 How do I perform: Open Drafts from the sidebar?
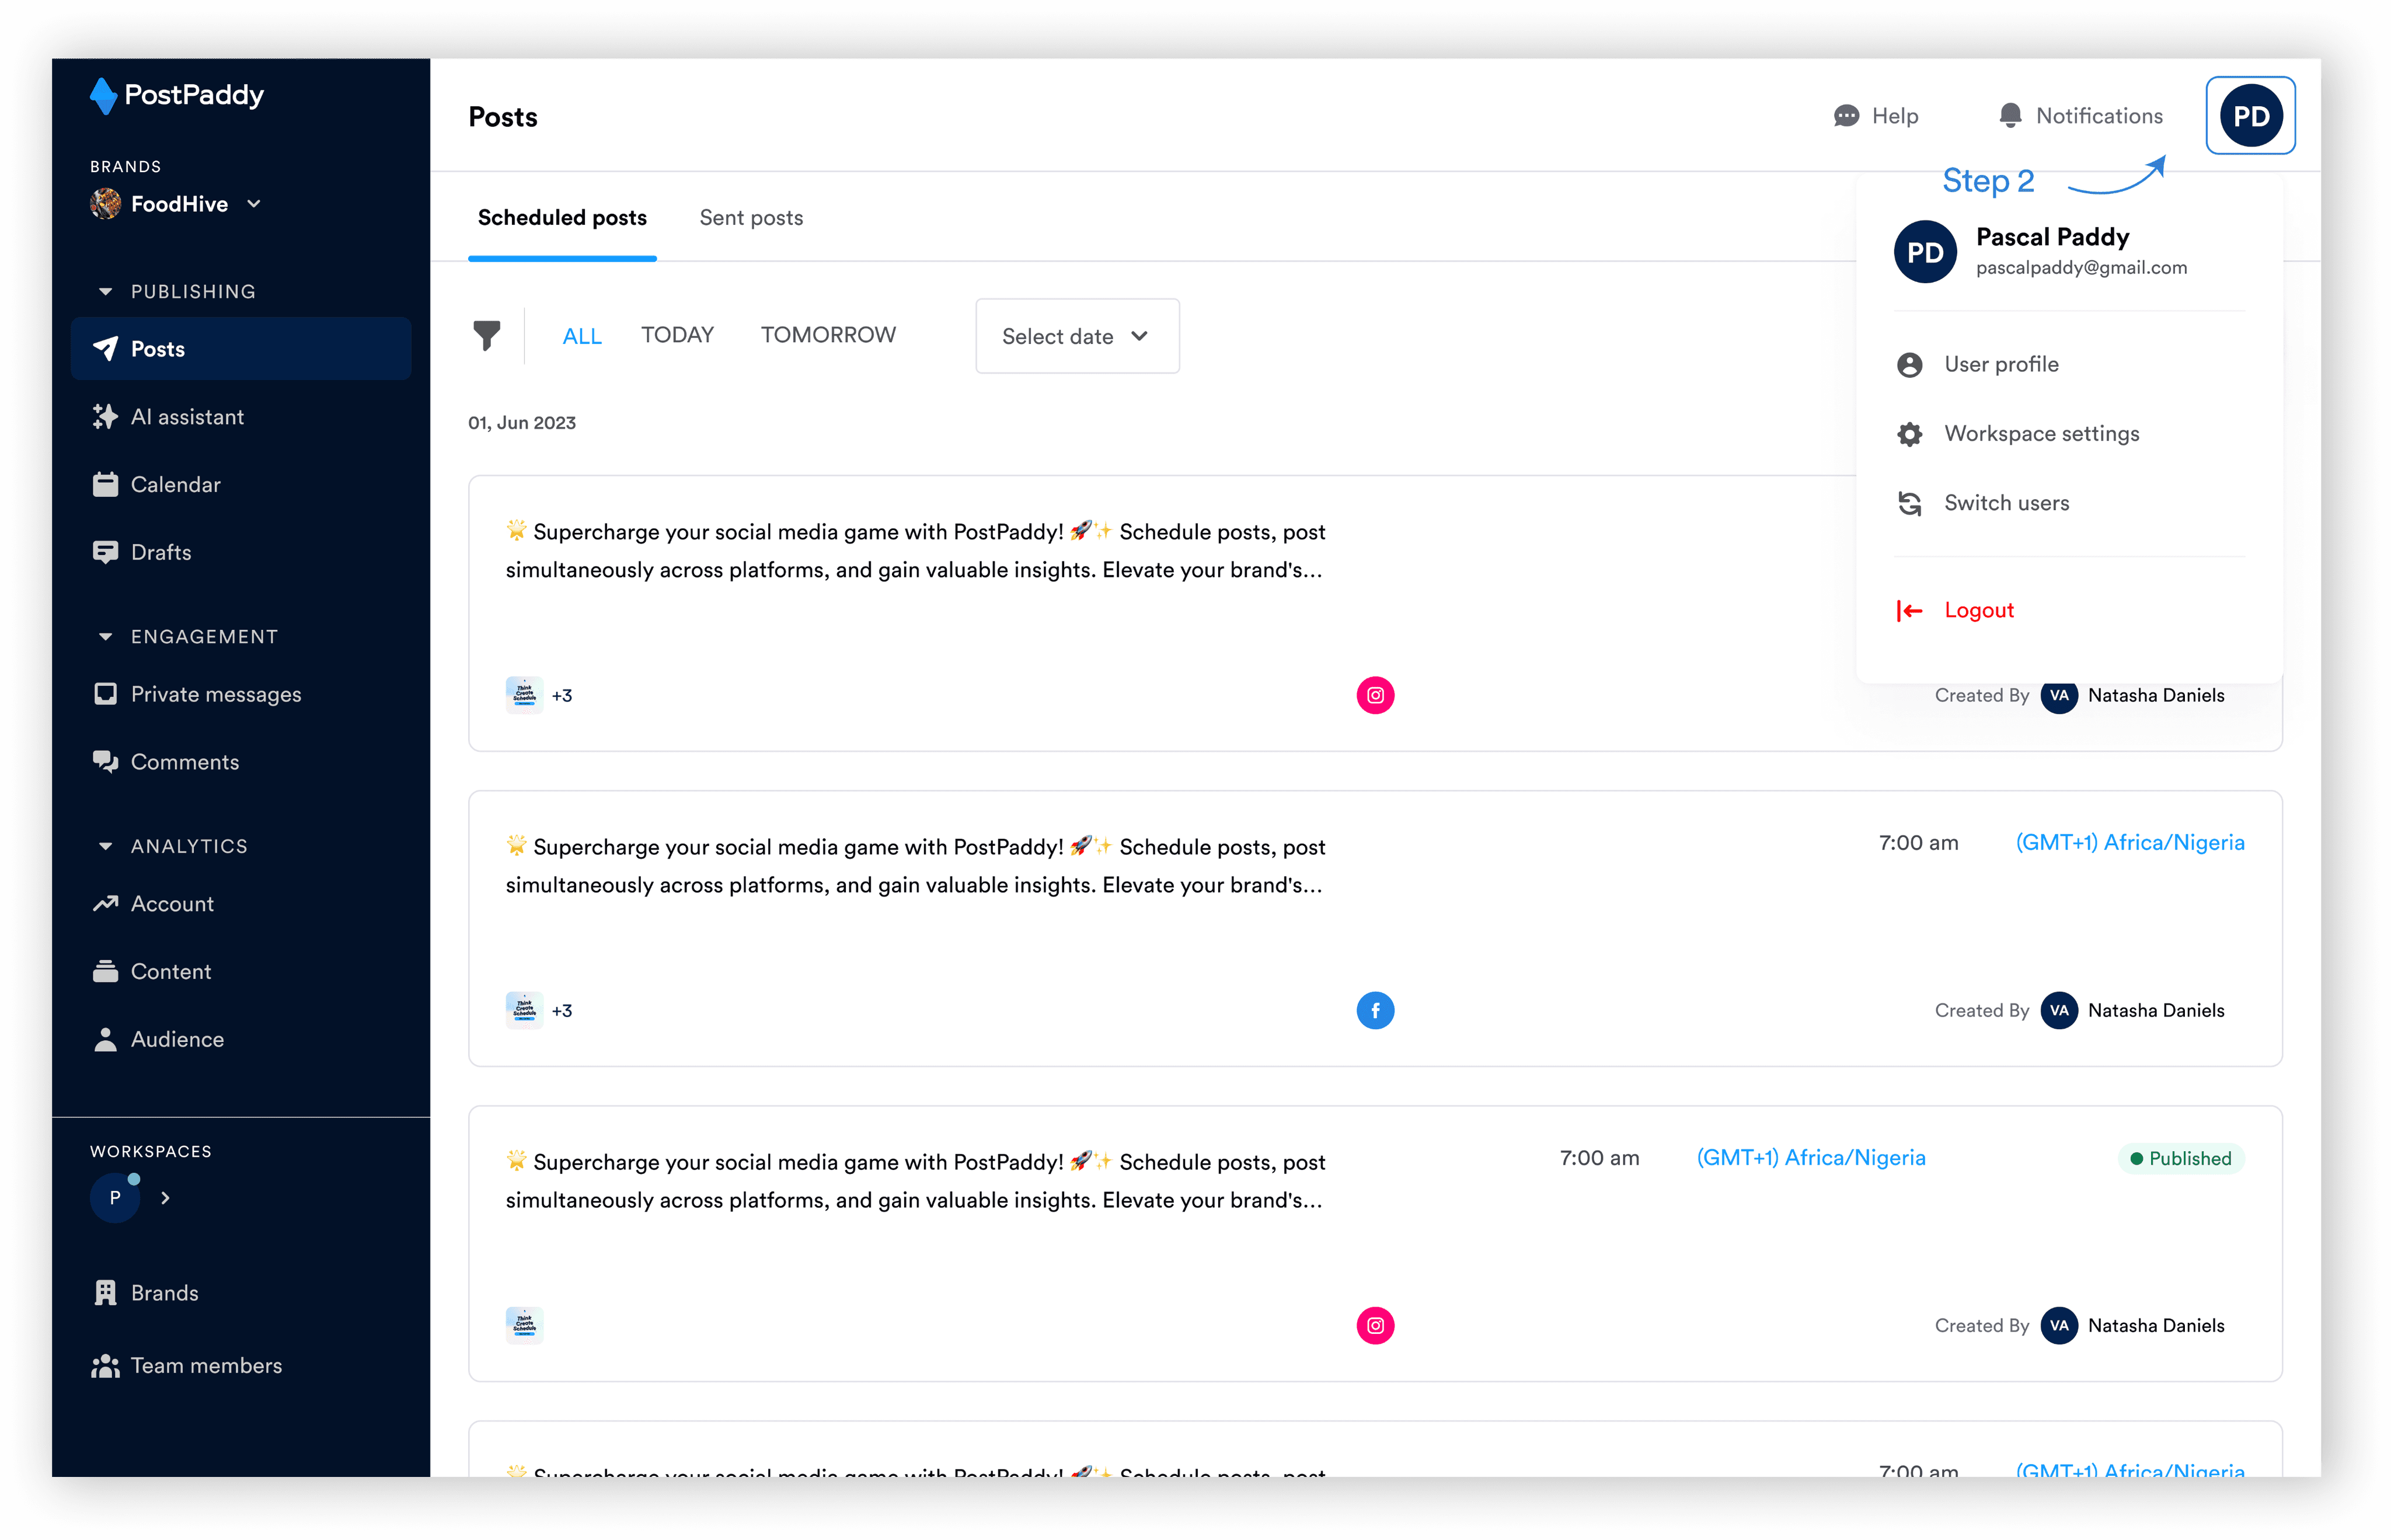click(x=160, y=552)
